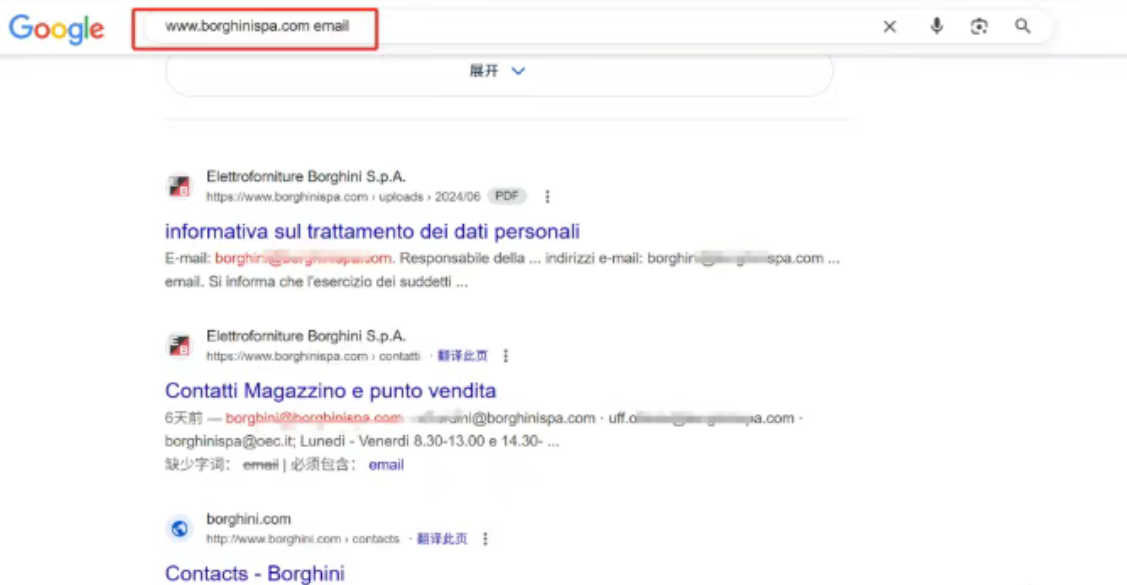Open three-dot menu for borghini.com contacts result
The image size is (1127, 585).
[486, 539]
